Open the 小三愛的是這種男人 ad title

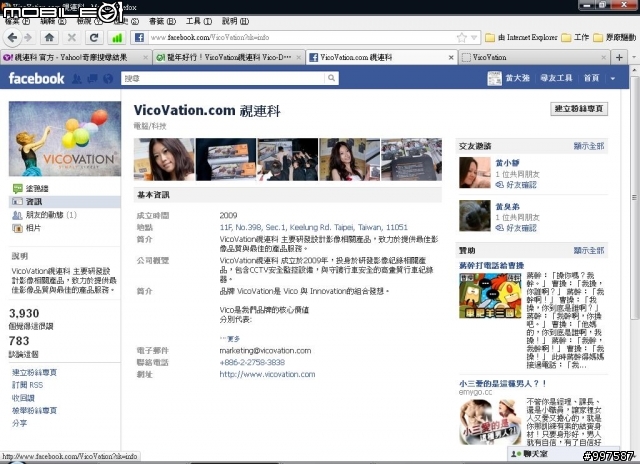pyautogui.click(x=502, y=383)
